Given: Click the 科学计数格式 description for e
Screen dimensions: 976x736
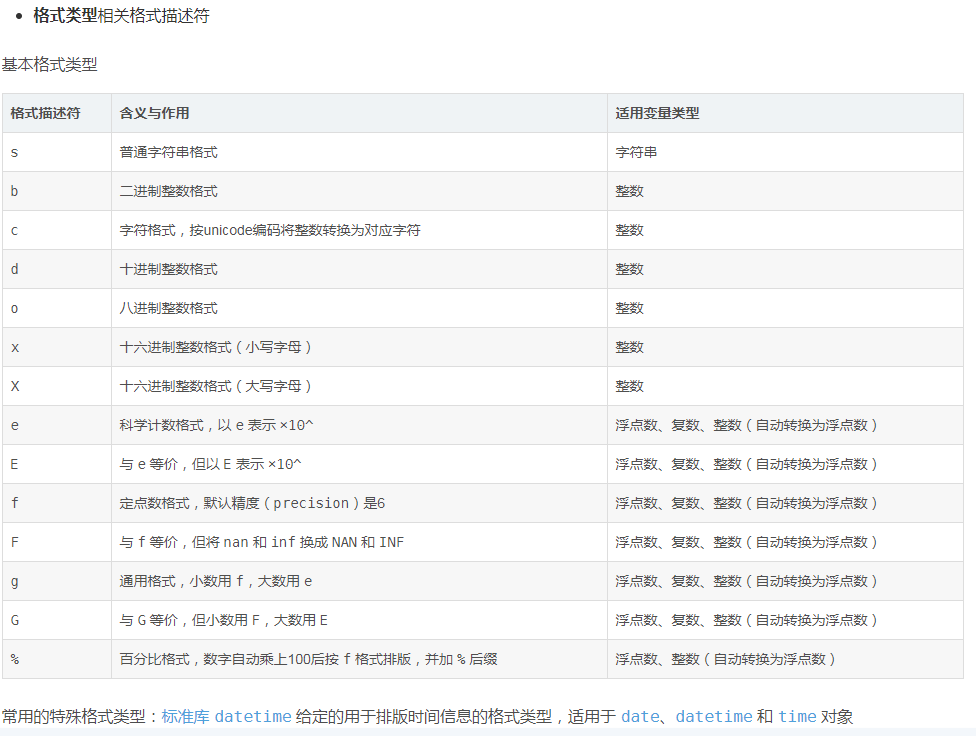Looking at the screenshot, I should (216, 425).
